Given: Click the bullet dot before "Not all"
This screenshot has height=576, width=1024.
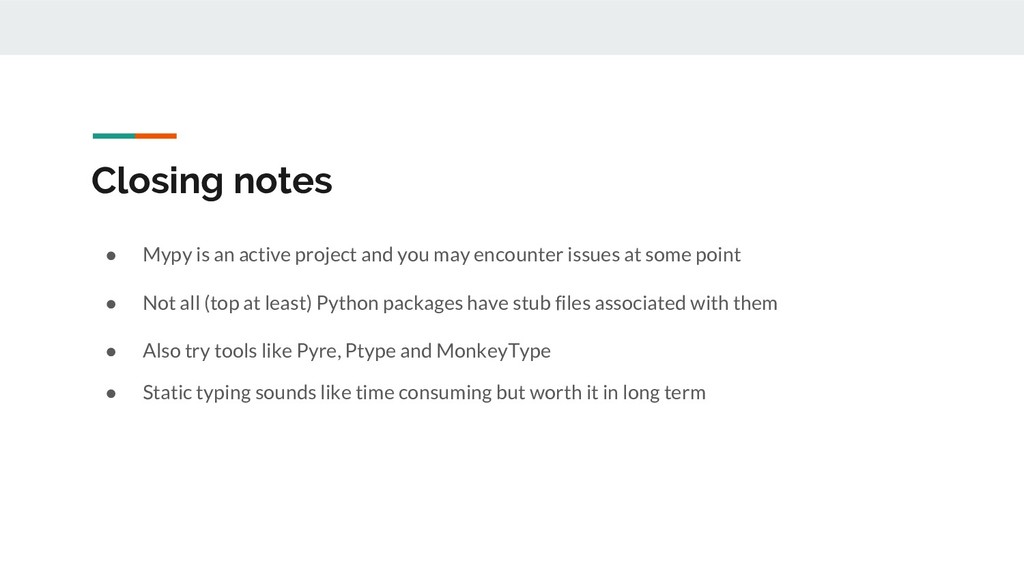Looking at the screenshot, I should click(113, 303).
